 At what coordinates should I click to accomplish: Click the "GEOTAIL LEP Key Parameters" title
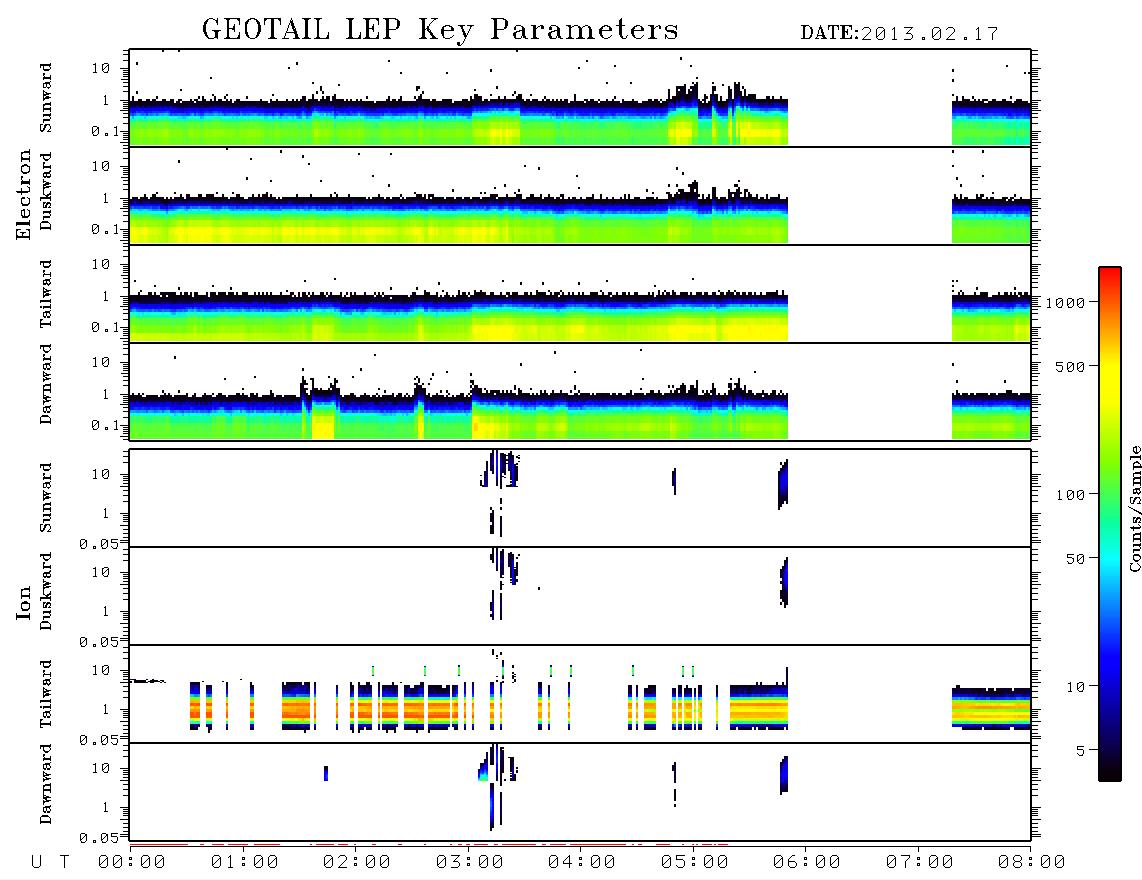(440, 31)
